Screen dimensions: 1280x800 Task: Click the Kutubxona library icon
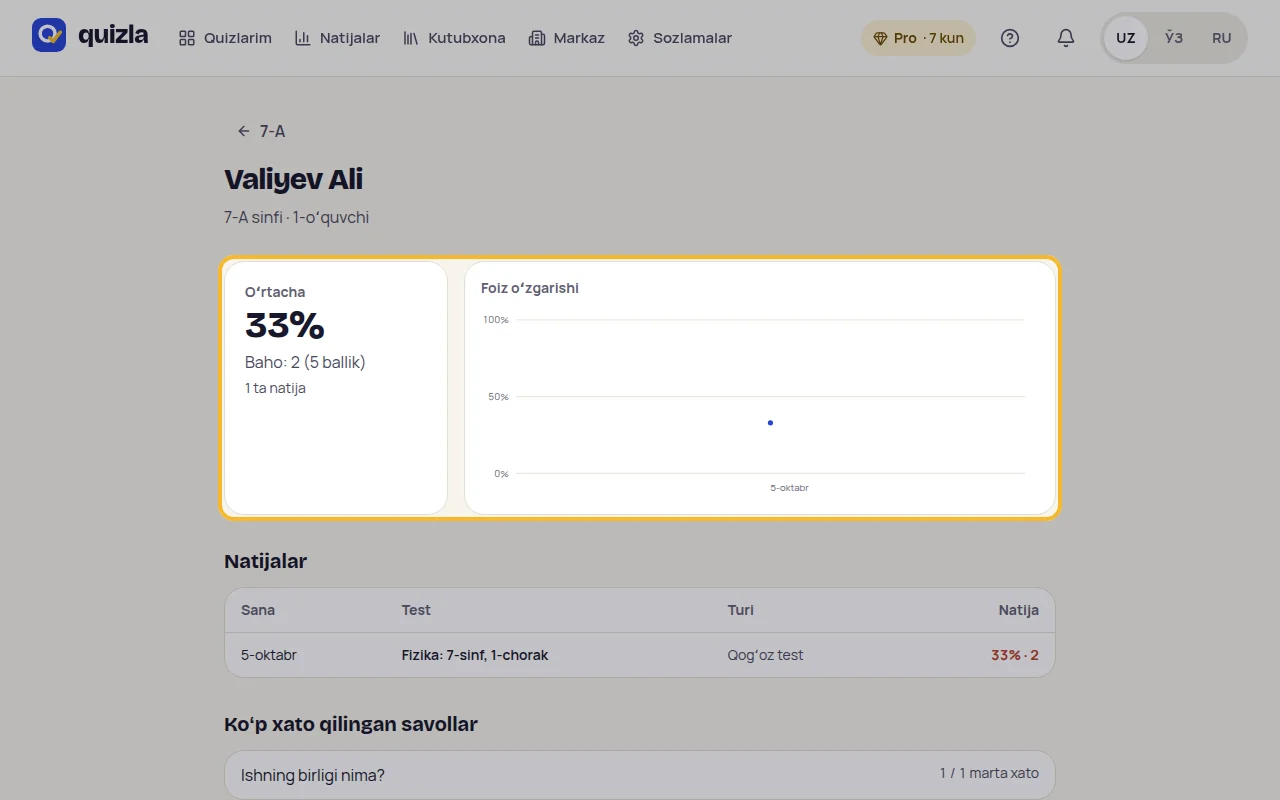click(x=410, y=38)
